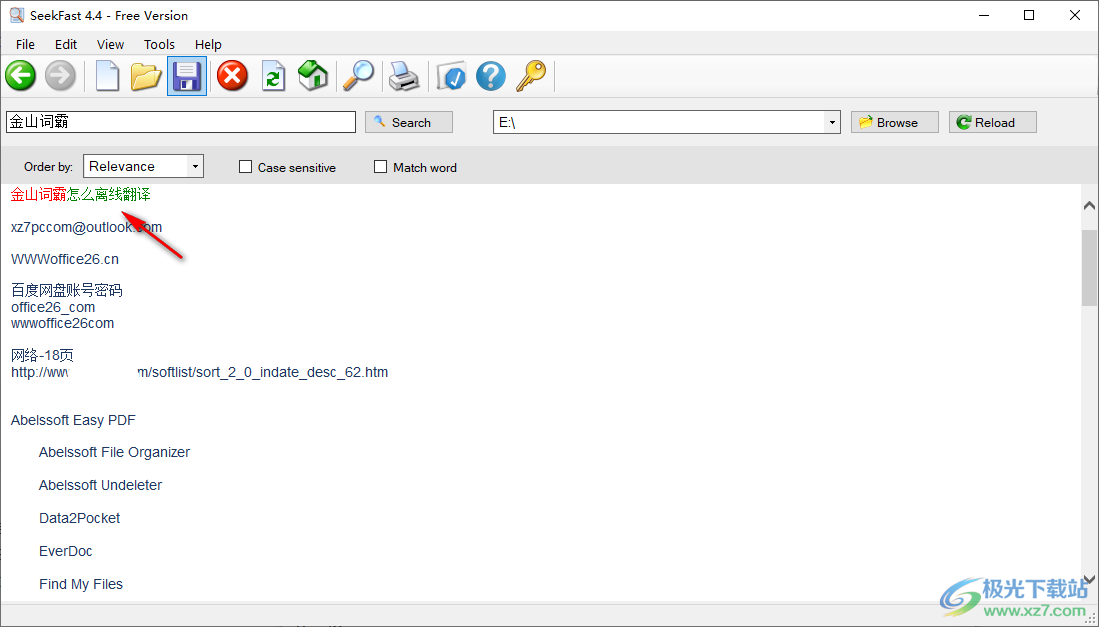Click the softlist URL result line
This screenshot has height=627, width=1099.
(x=199, y=372)
